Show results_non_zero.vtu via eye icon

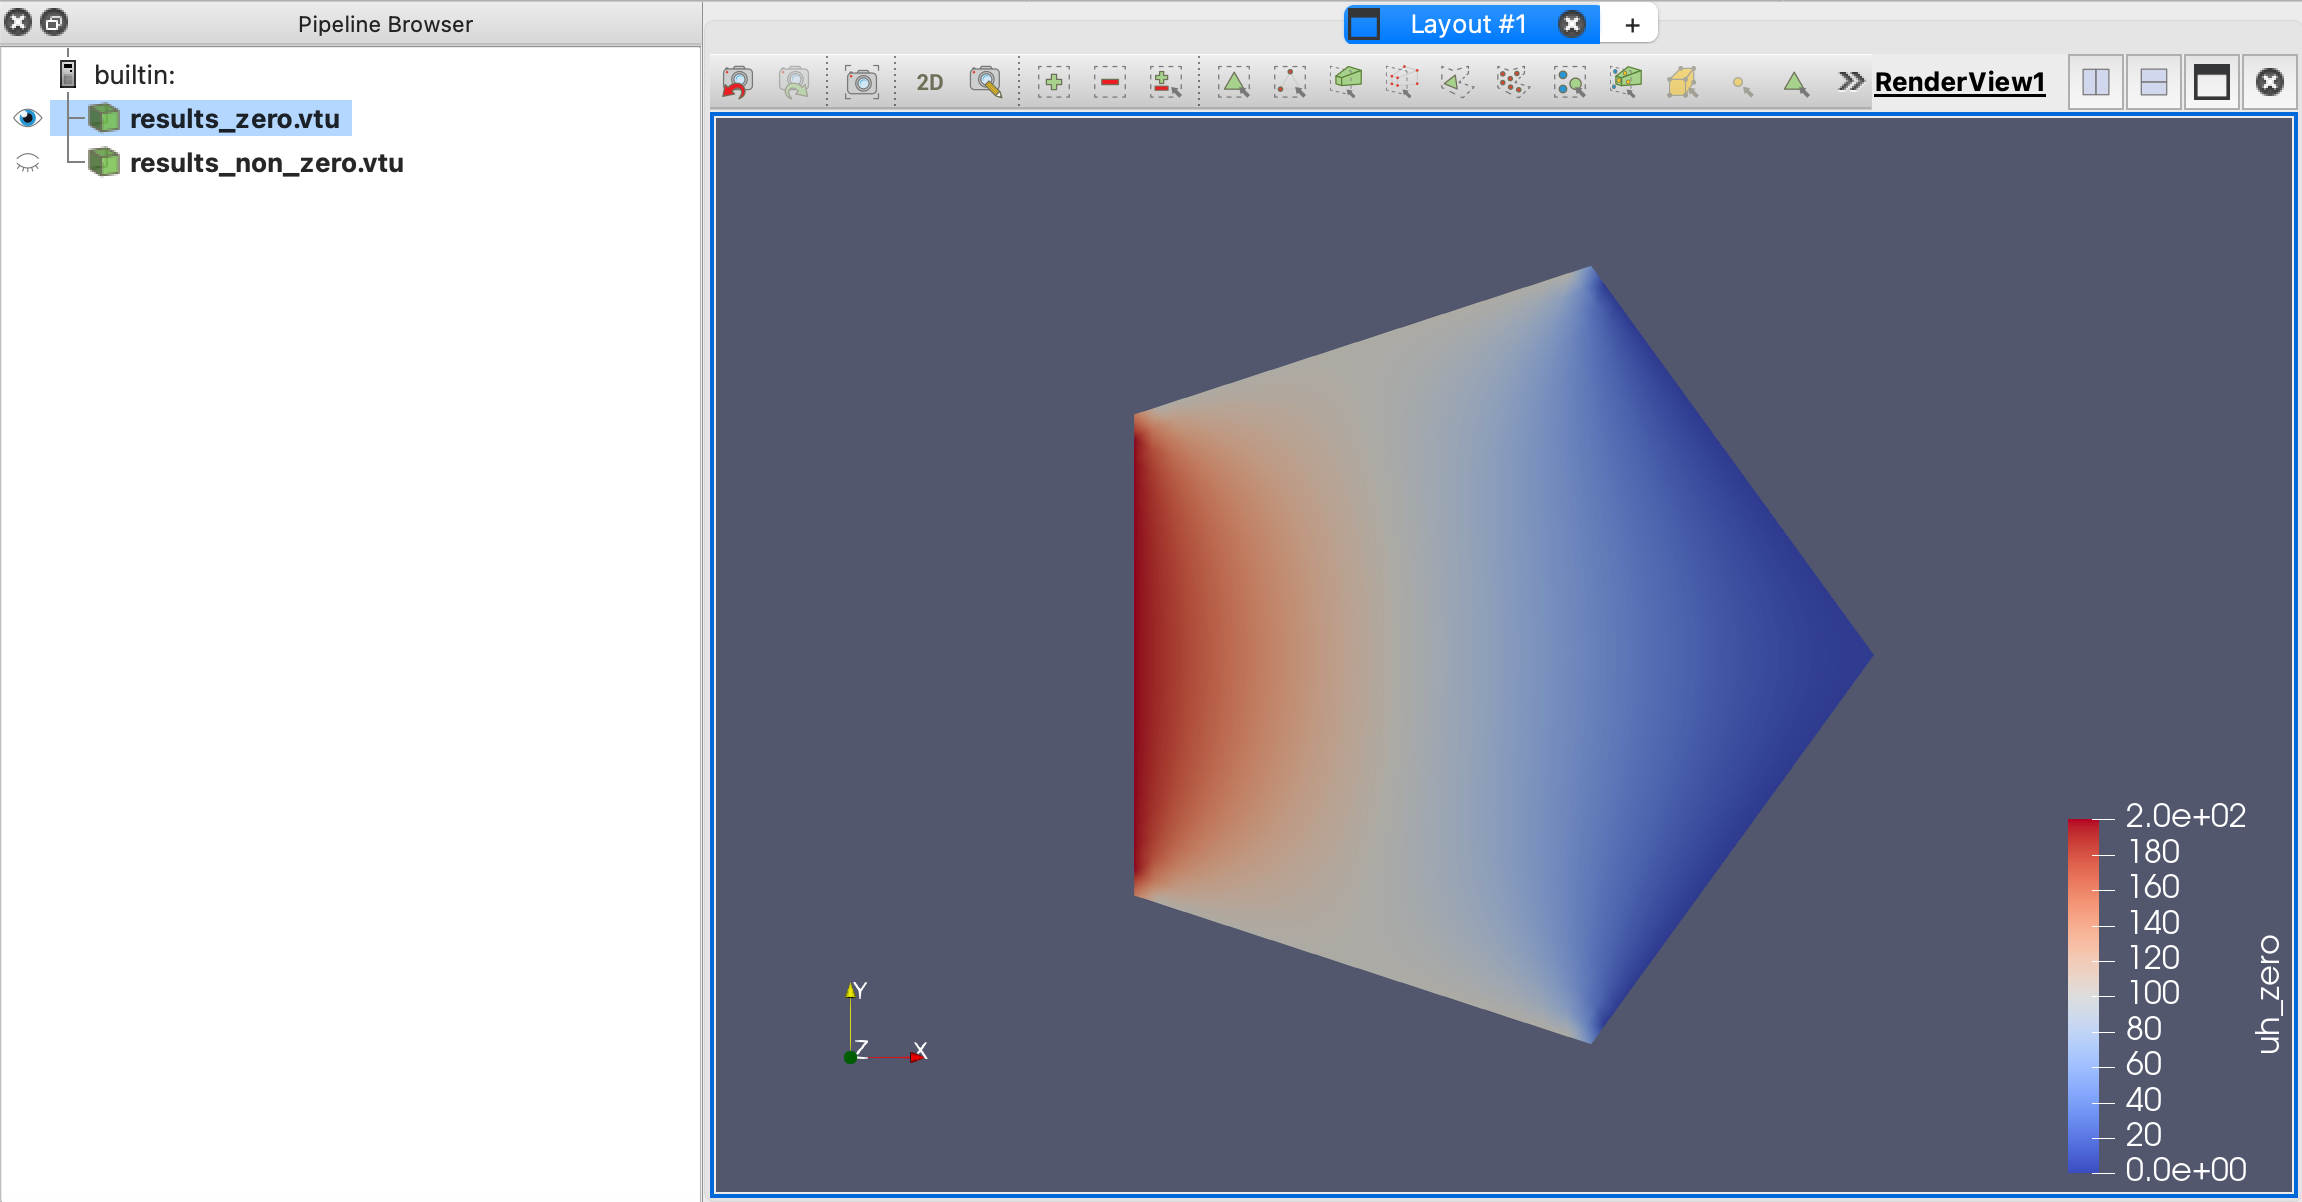[28, 162]
